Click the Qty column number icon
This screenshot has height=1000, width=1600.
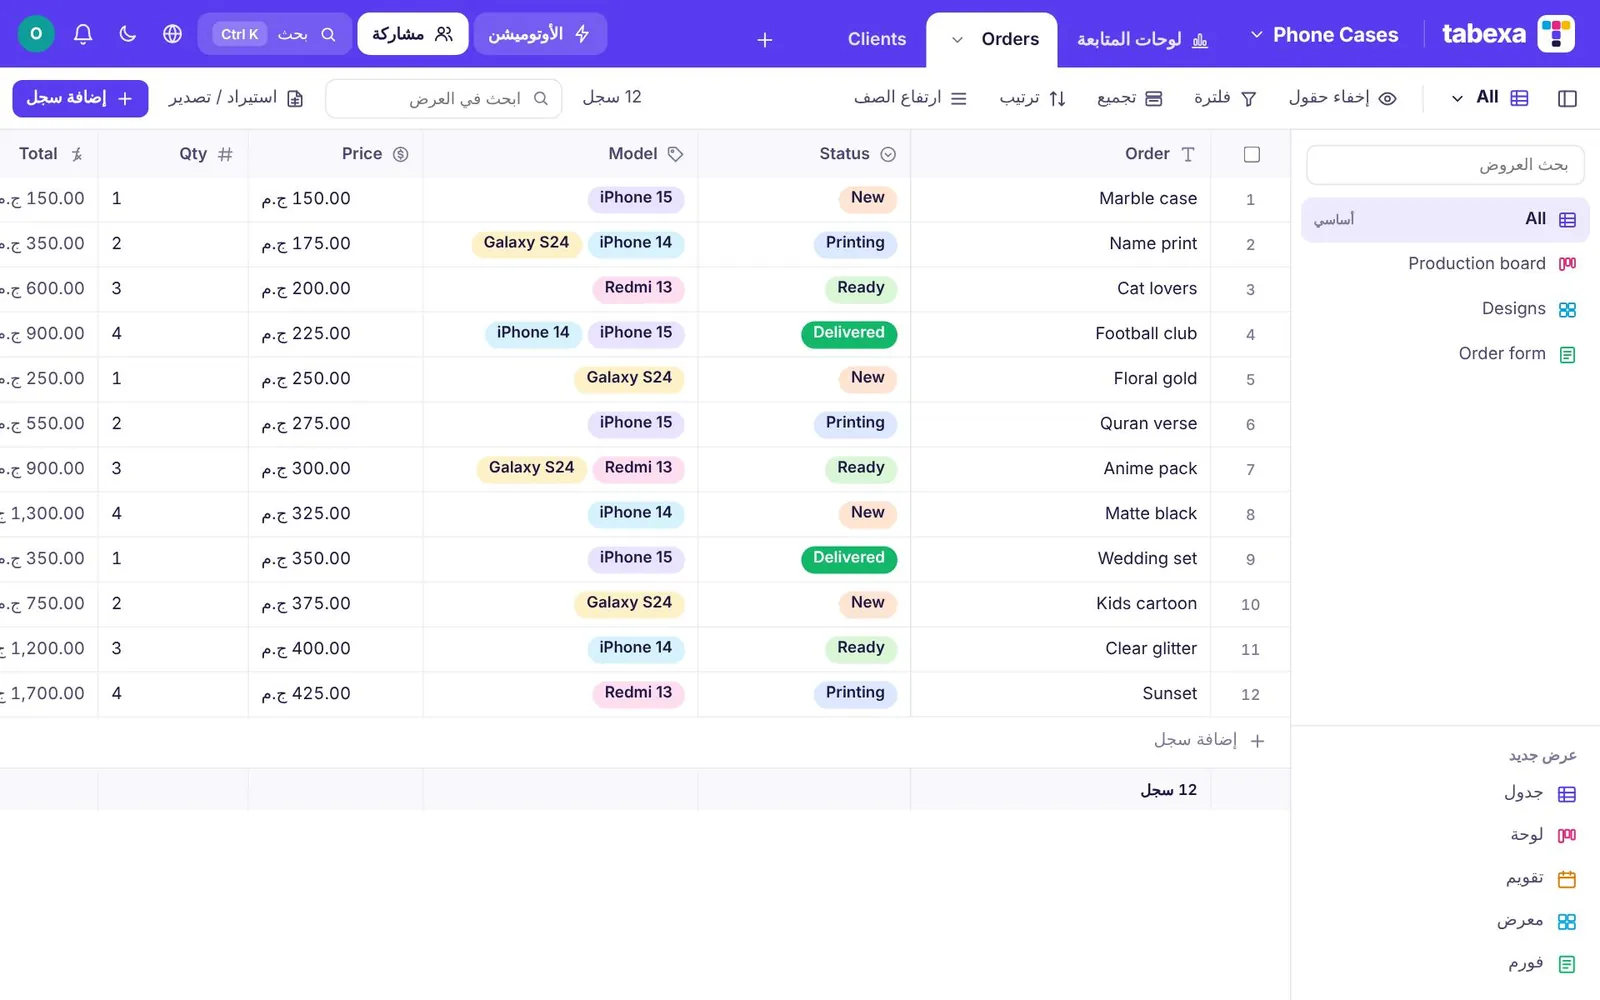(226, 154)
